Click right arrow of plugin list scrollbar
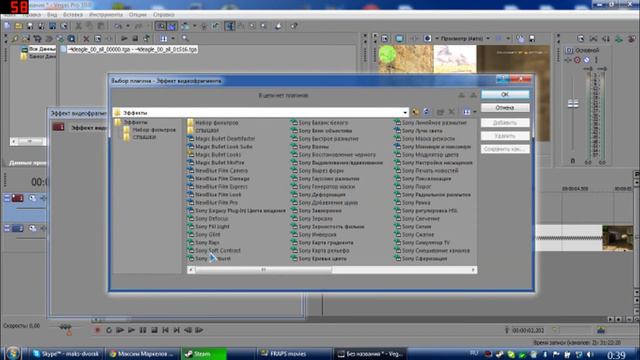Image resolution: width=640 pixels, height=360 pixels. click(473, 269)
